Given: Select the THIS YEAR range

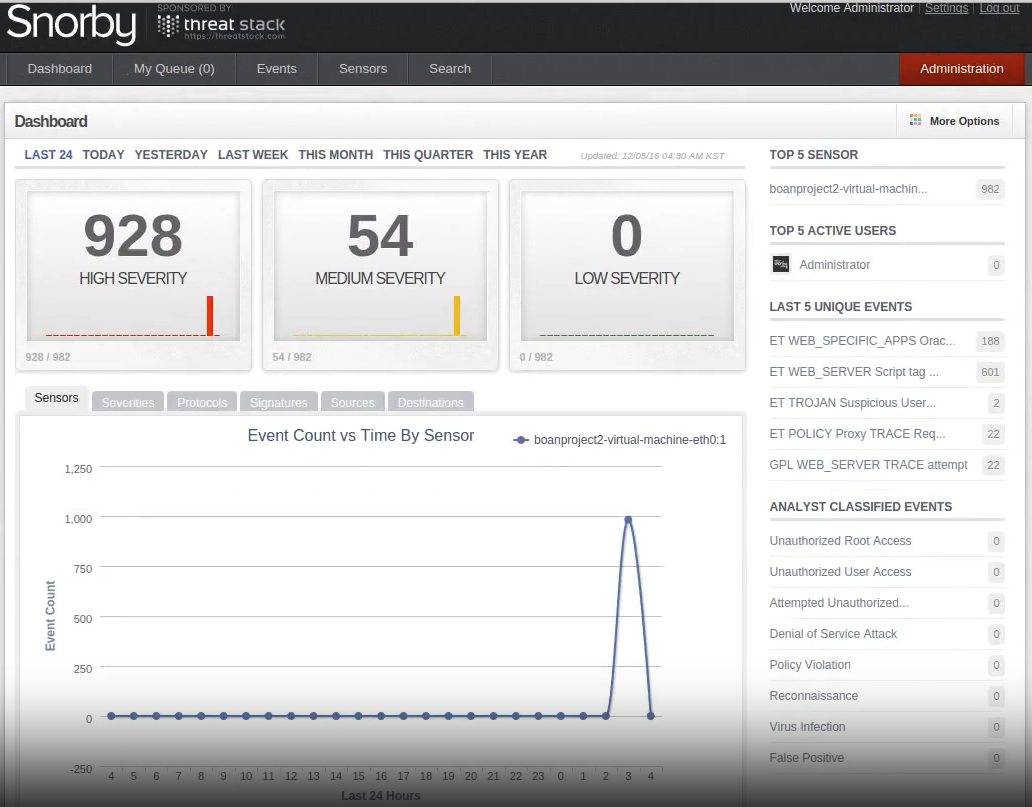Looking at the screenshot, I should (x=515, y=155).
